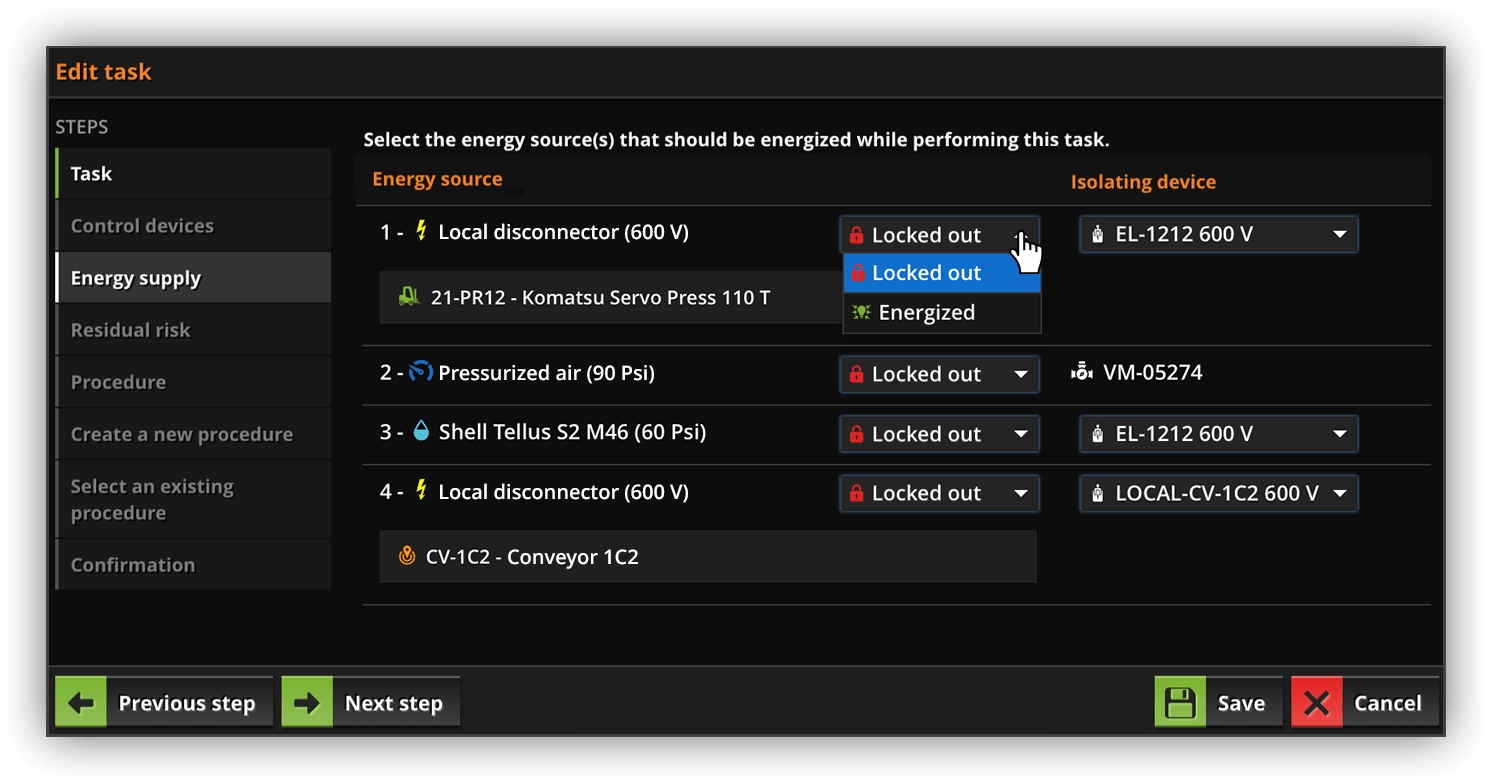Click the green right arrow icon
1492x783 pixels.
307,703
